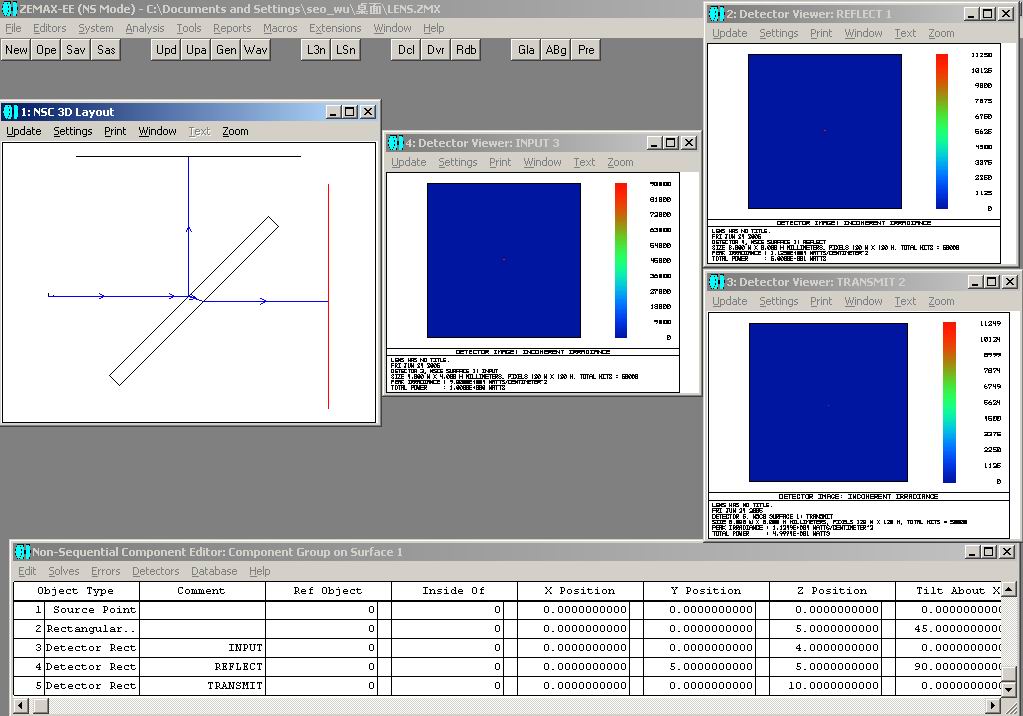Click the Y Position column header
Viewport: 1023px width, 716px height.
coord(707,591)
